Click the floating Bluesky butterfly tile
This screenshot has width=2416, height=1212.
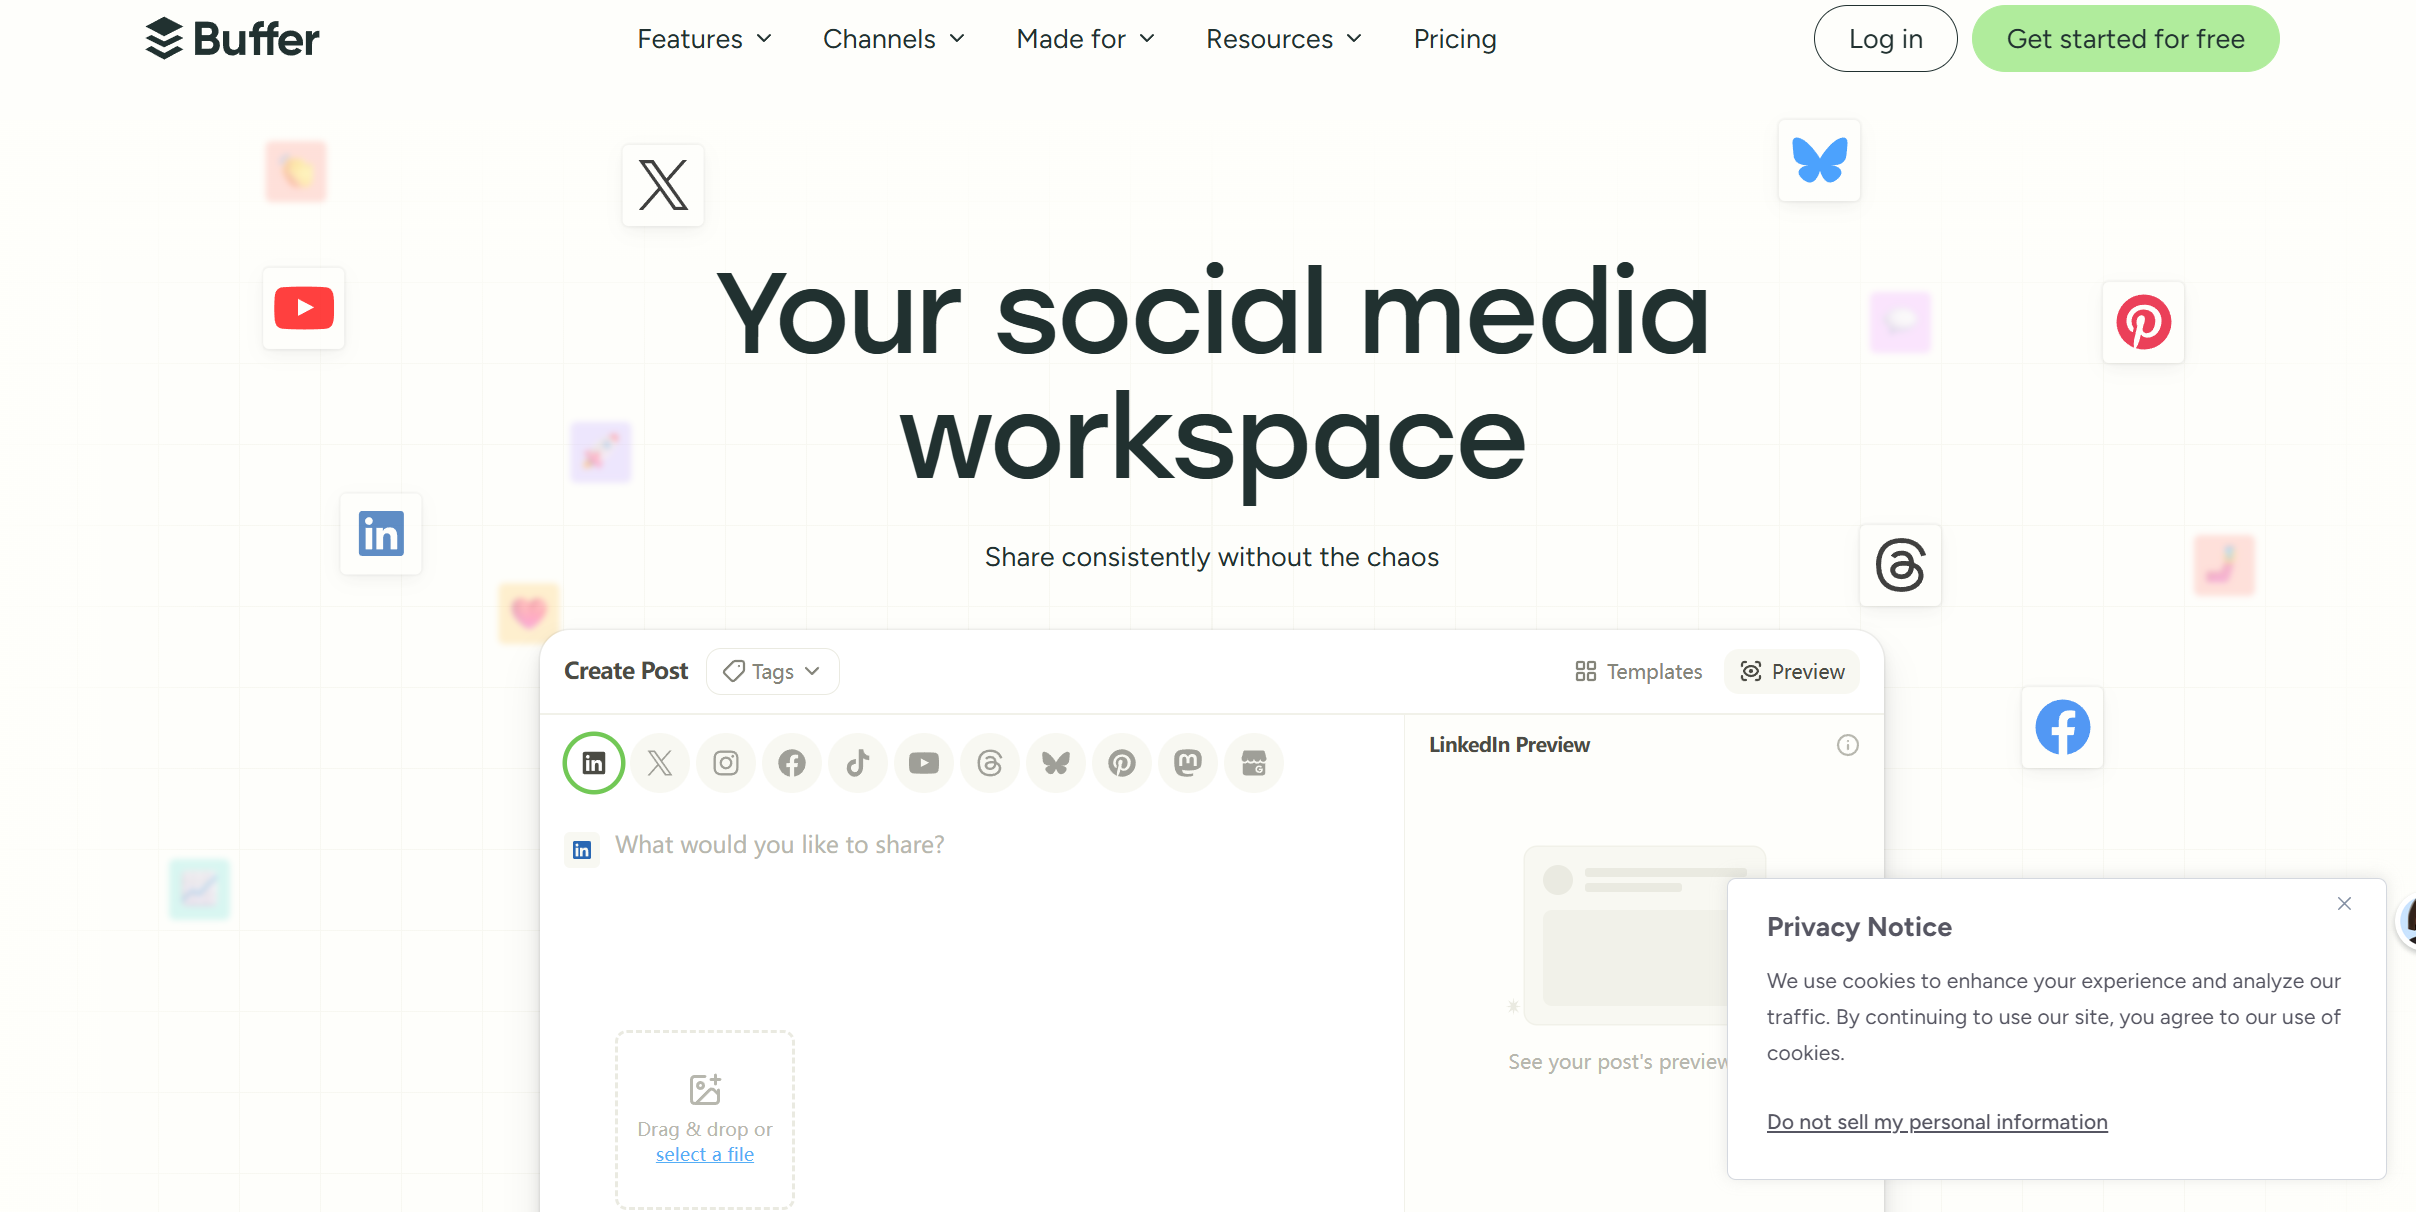1819,160
